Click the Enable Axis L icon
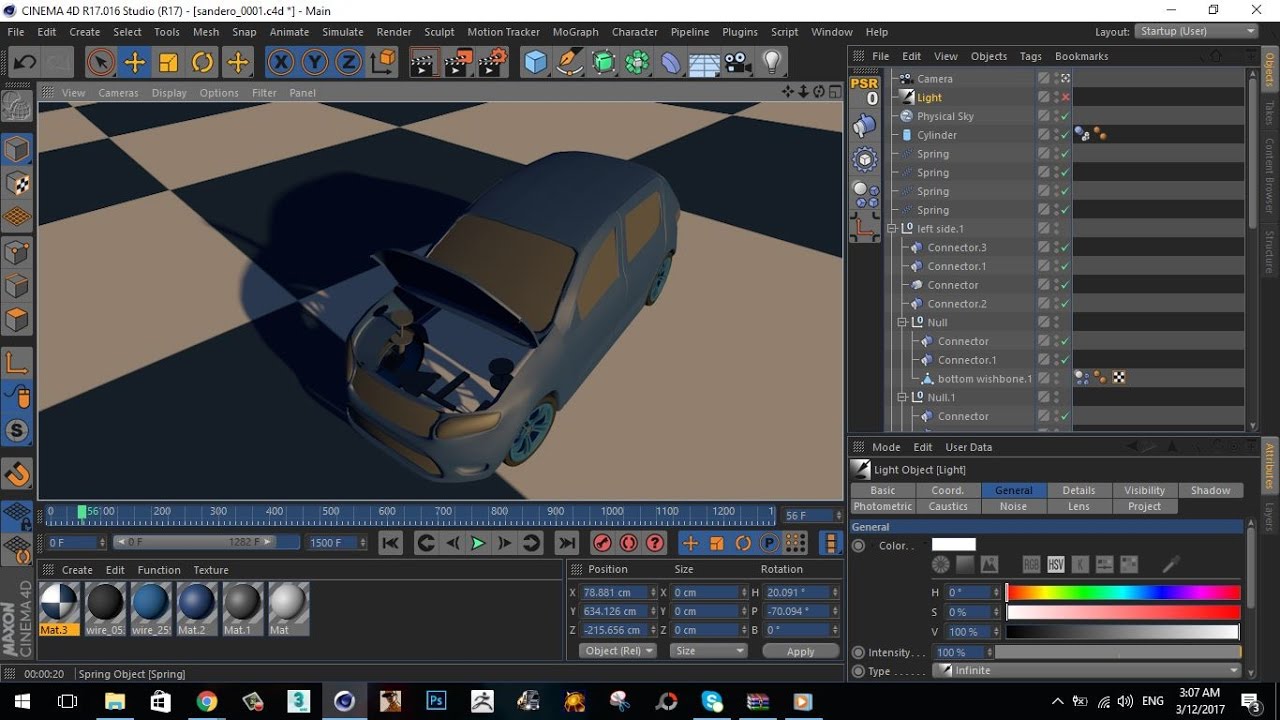Viewport: 1280px width, 720px height. click(17, 362)
